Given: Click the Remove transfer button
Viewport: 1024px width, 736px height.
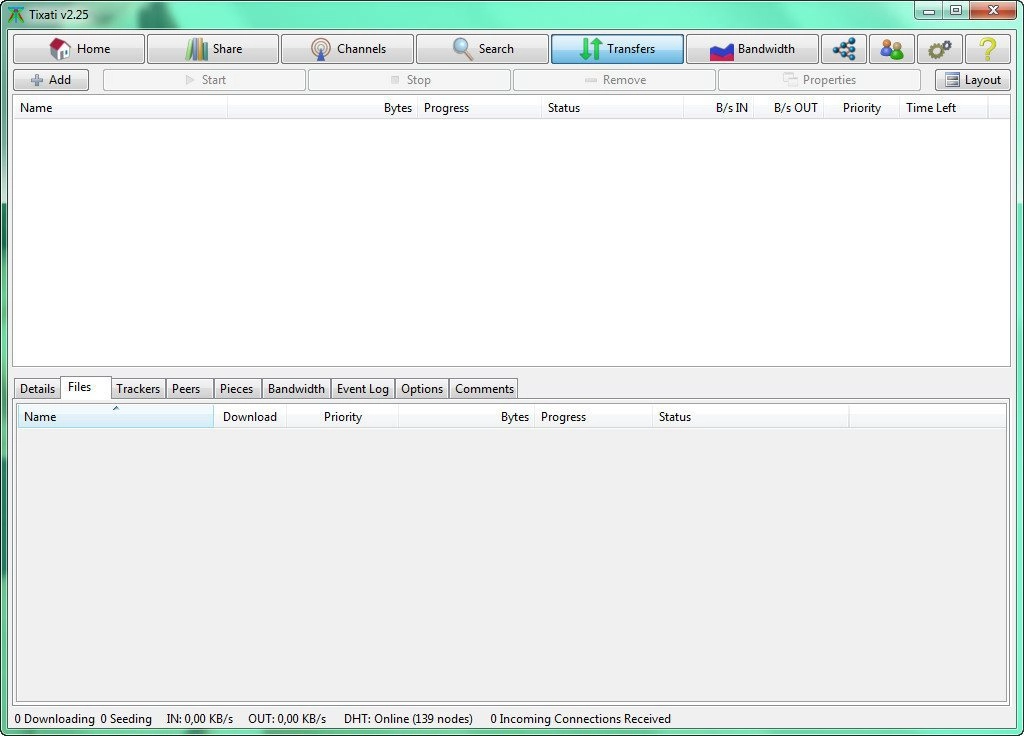Looking at the screenshot, I should (615, 80).
